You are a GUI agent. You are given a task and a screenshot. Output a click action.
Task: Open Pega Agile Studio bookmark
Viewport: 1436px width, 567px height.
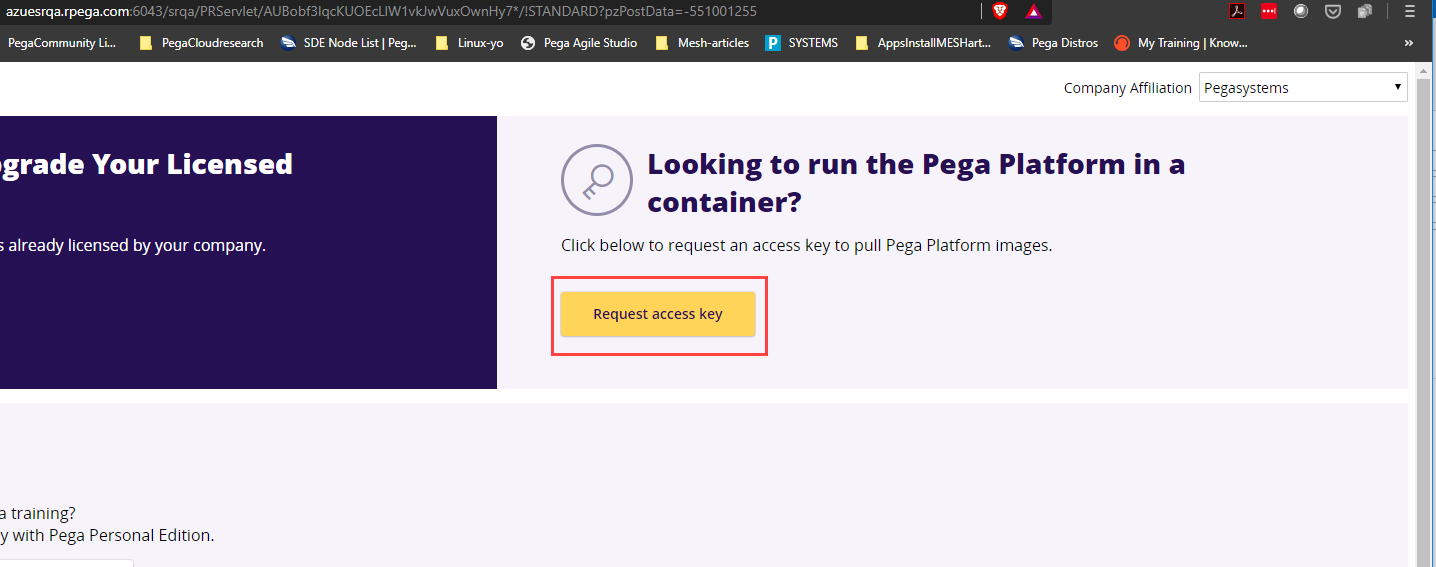click(x=579, y=43)
